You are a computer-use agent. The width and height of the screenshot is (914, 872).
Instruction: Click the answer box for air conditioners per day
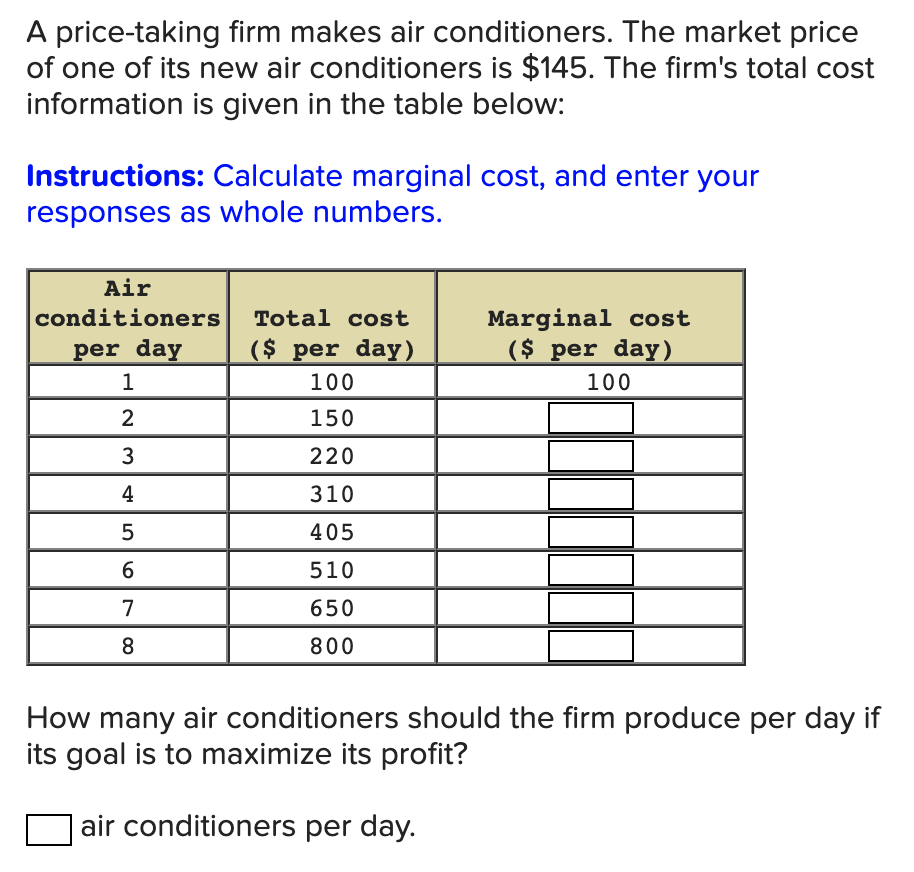pyautogui.click(x=47, y=829)
